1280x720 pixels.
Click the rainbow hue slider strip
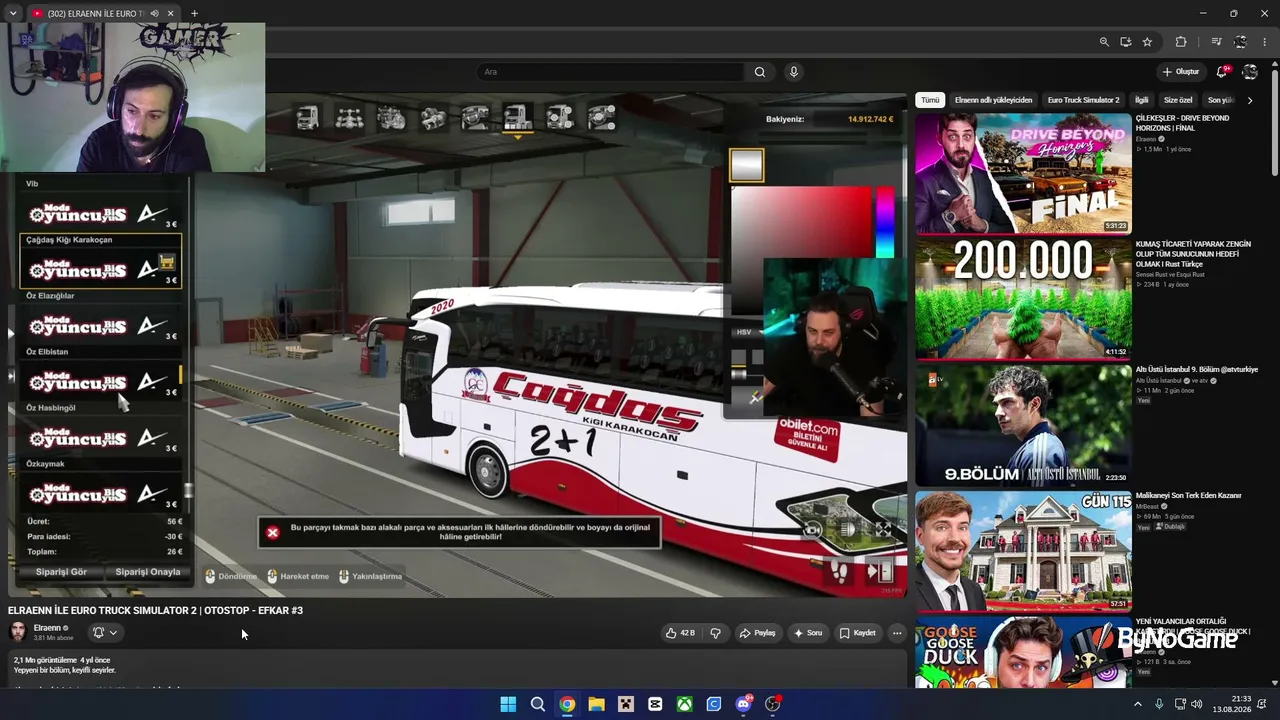pyautogui.click(x=885, y=222)
